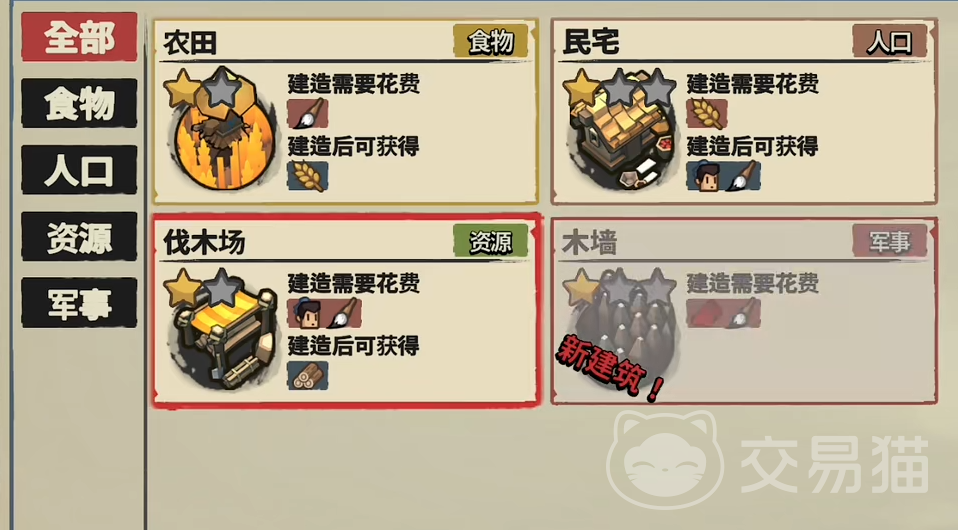Click the 军事 tag on 木墙 card
Screen dimensions: 958x530
click(890, 241)
